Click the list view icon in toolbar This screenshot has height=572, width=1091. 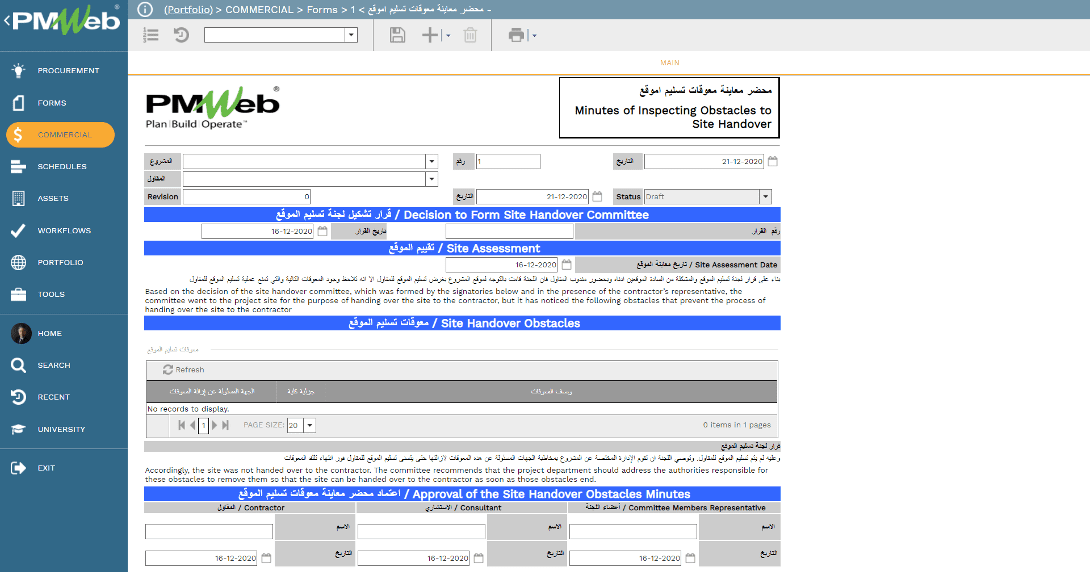point(150,35)
